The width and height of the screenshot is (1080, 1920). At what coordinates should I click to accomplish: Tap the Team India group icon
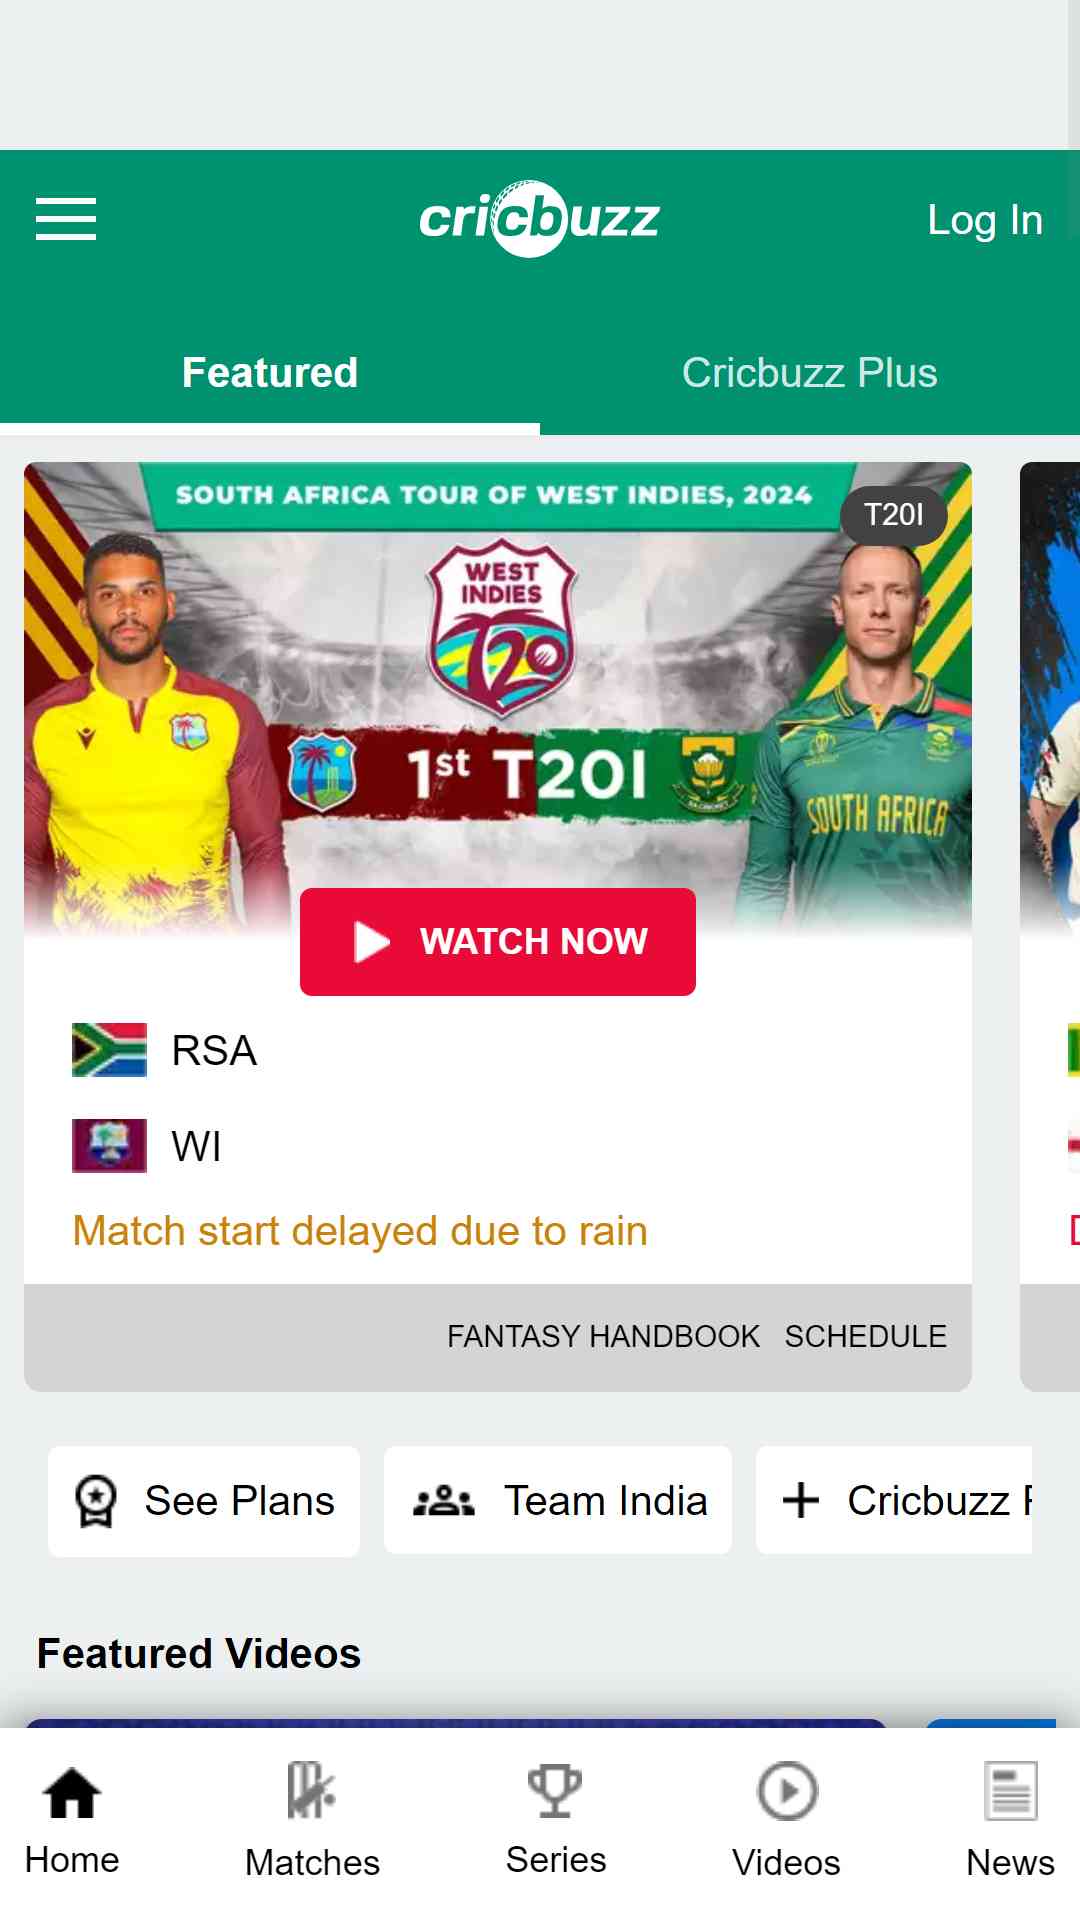(x=444, y=1501)
